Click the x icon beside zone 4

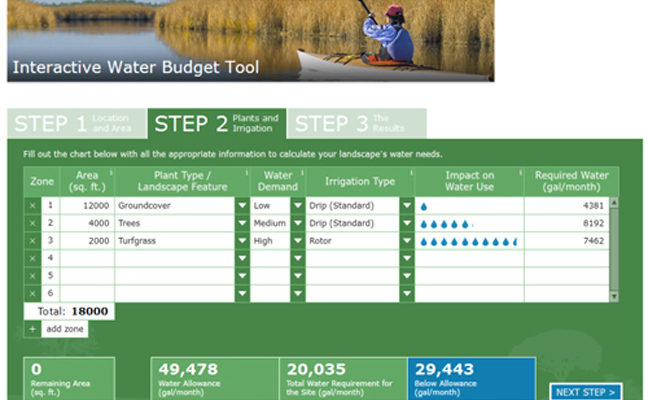tap(32, 258)
